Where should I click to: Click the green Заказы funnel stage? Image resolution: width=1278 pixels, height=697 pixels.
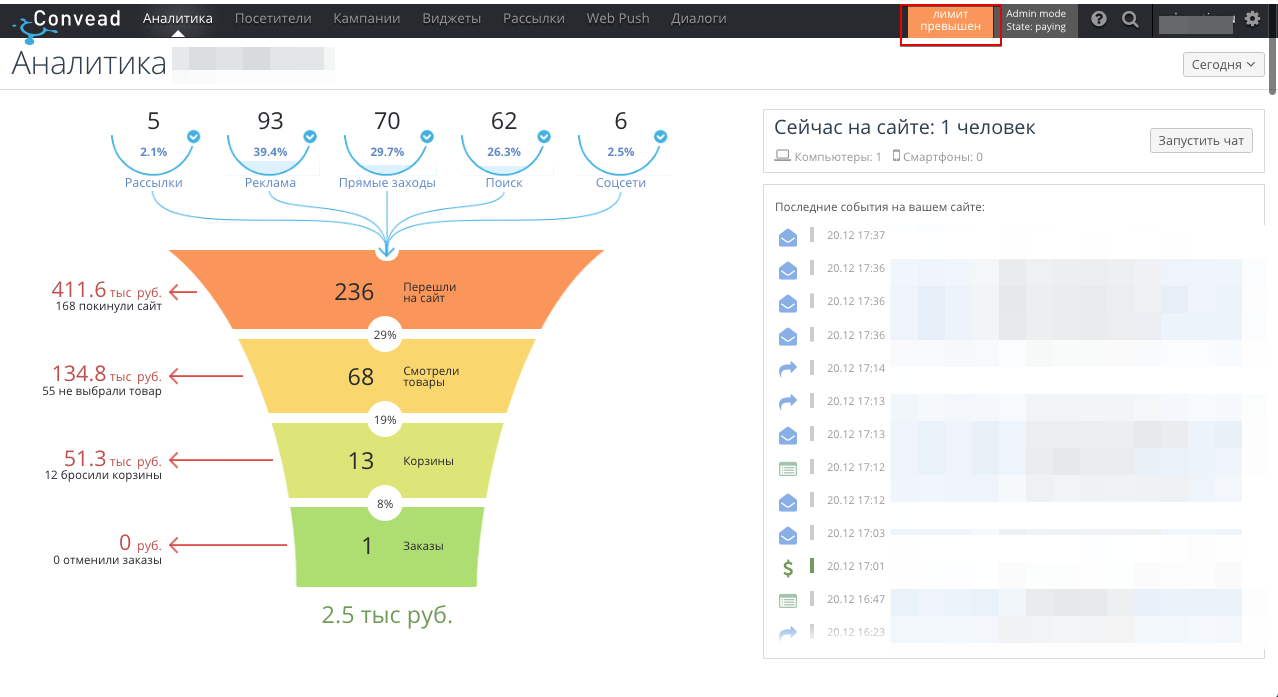coord(387,546)
